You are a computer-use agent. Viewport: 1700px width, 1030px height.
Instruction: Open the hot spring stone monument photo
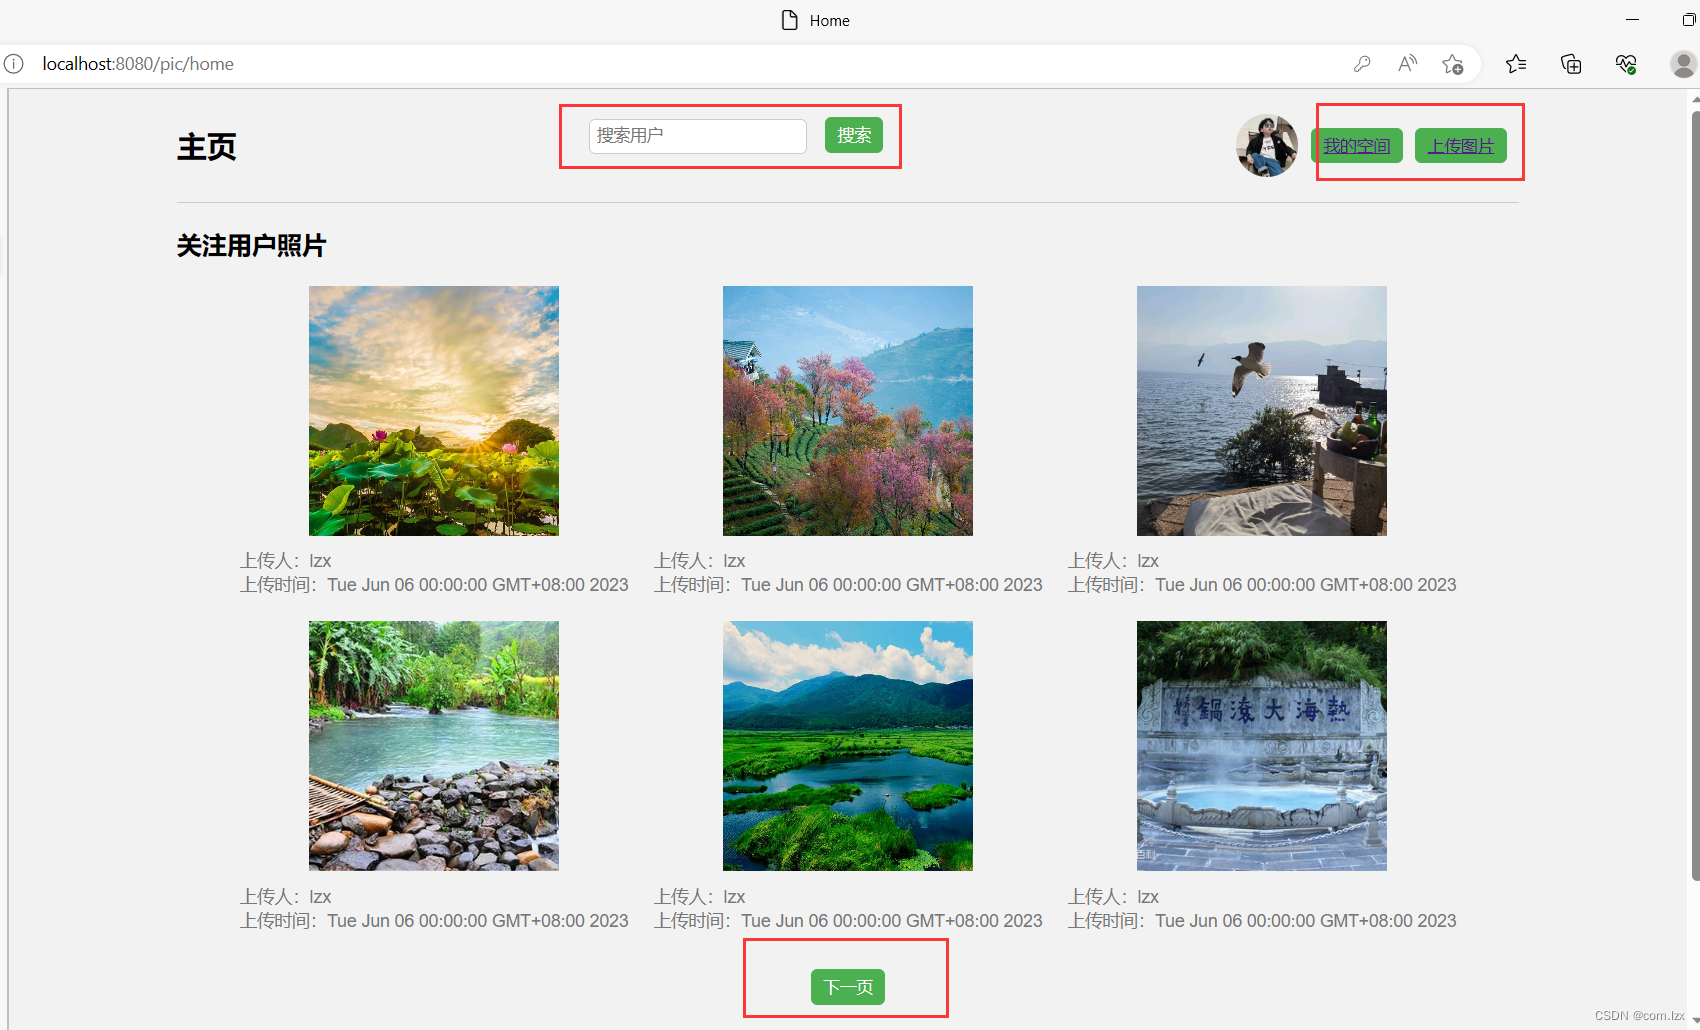1262,746
